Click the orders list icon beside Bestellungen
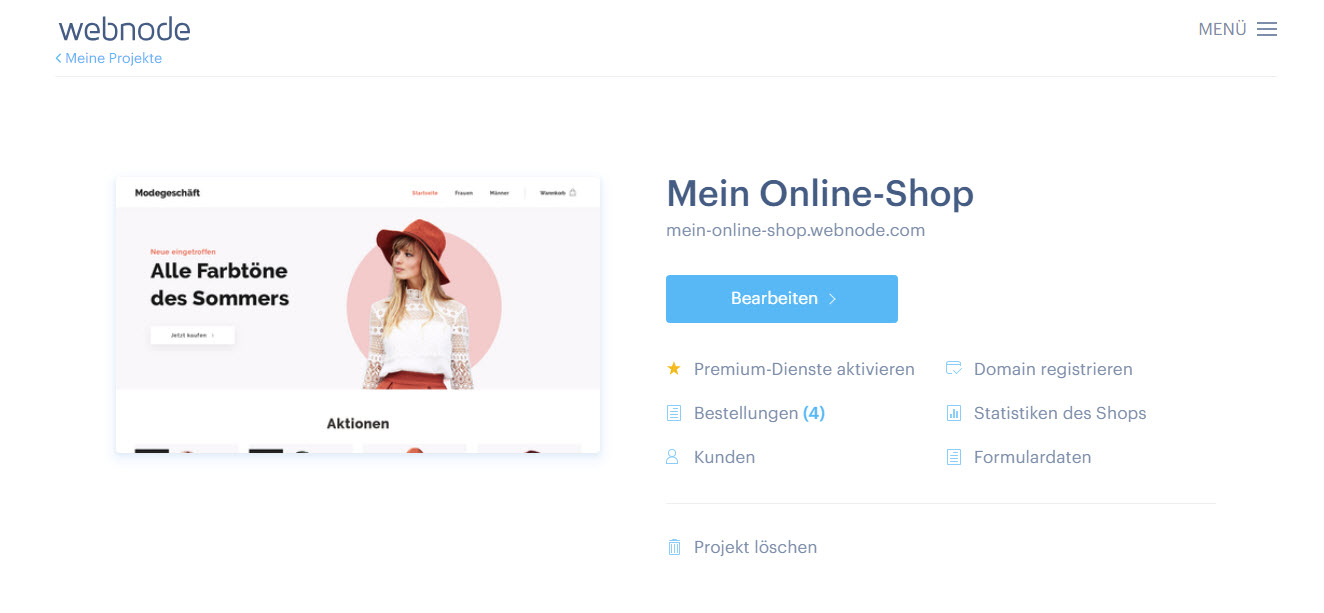The width and height of the screenshot is (1324, 613). (674, 413)
